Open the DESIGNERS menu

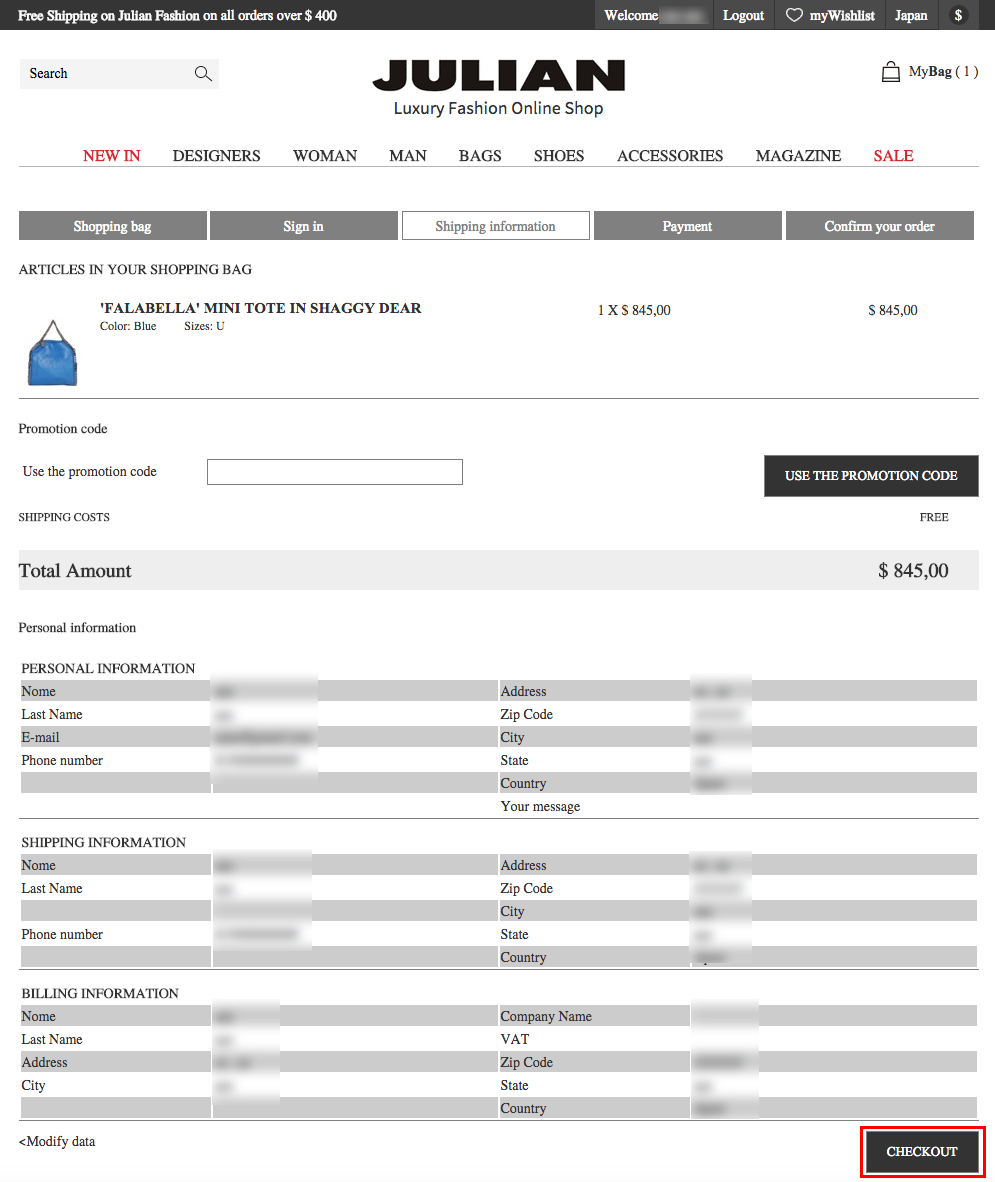click(x=216, y=155)
